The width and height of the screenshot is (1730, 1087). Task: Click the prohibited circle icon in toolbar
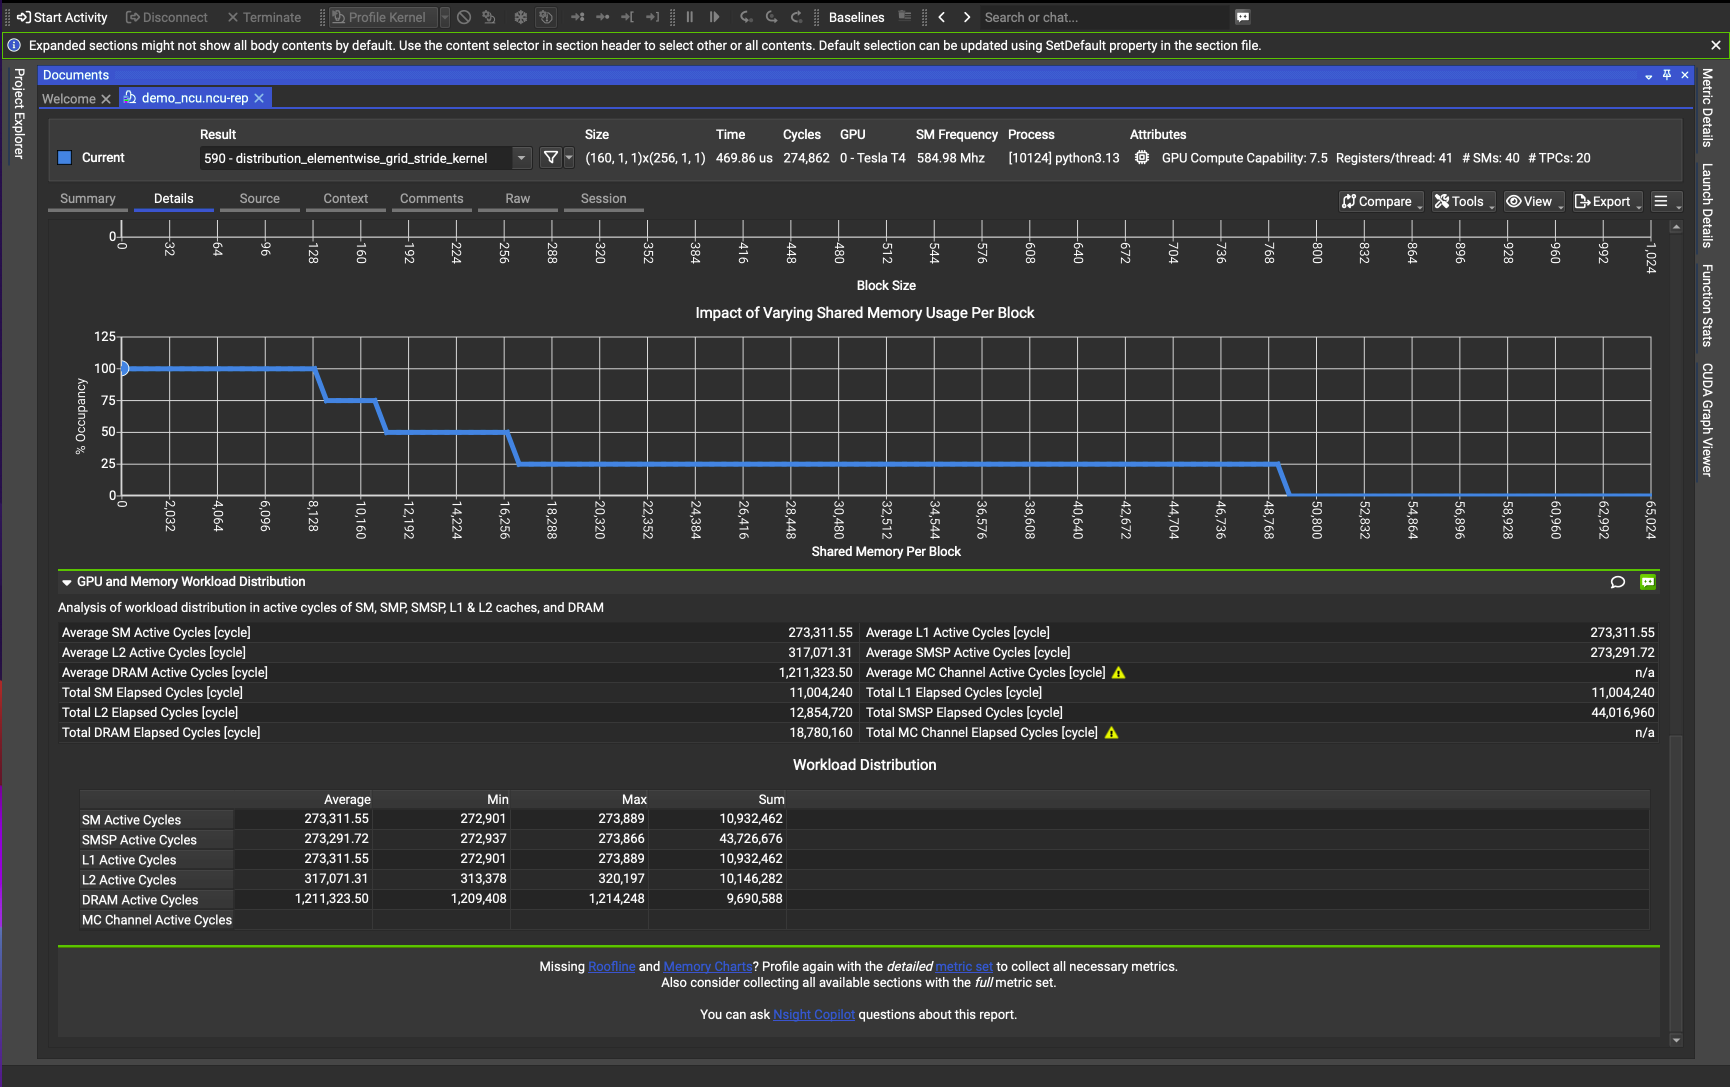tap(464, 17)
